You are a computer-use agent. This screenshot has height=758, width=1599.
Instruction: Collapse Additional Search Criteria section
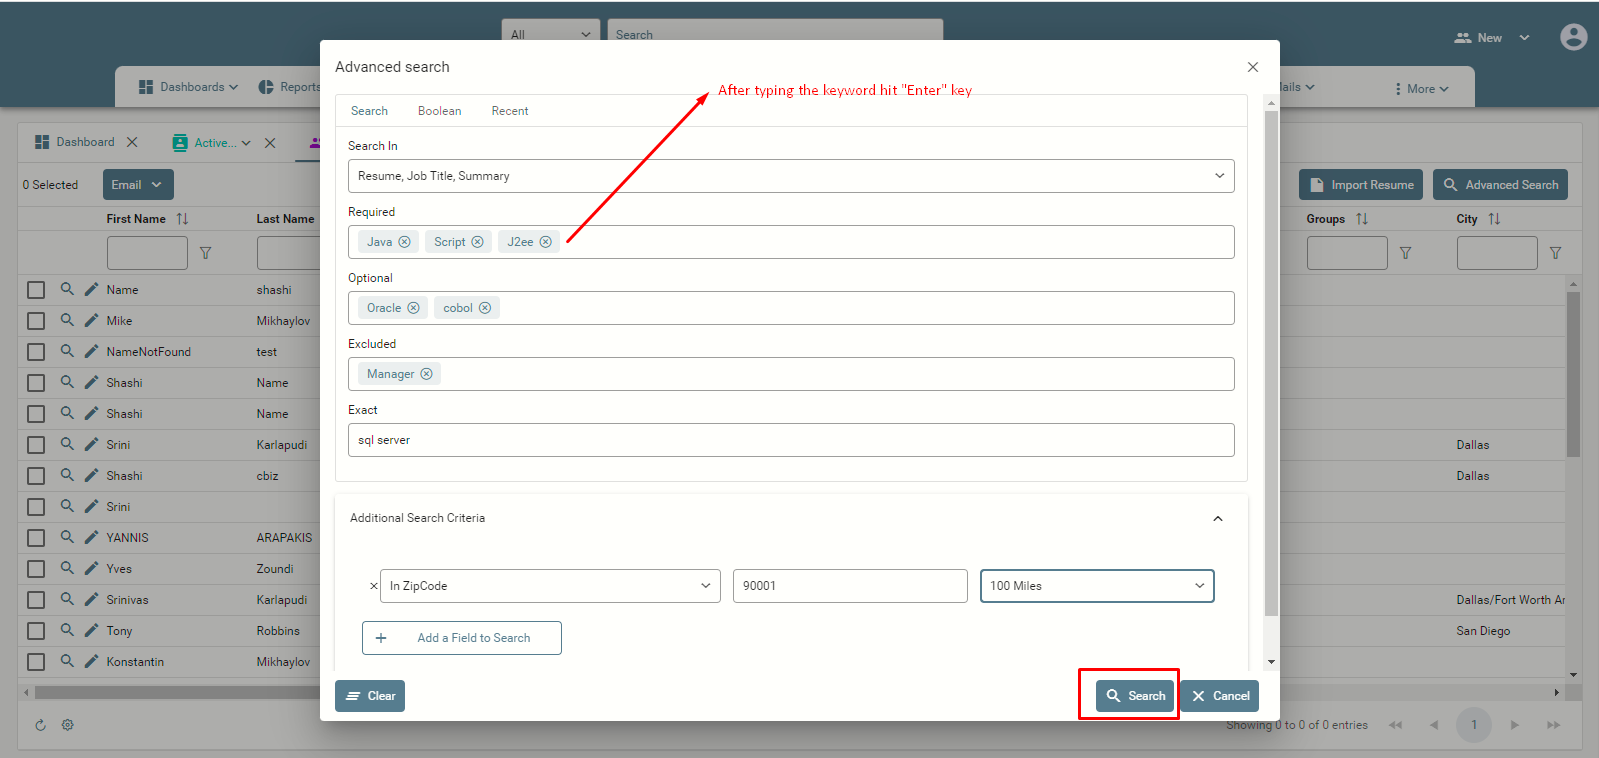click(x=1218, y=518)
